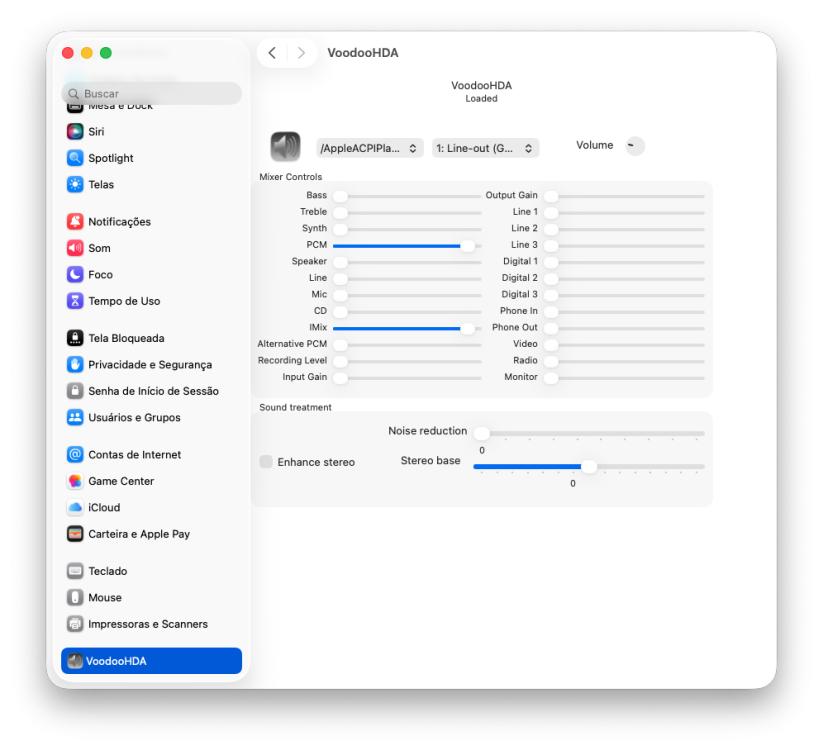823x750 pixels.
Task: Click the window's green zoom button
Action: point(106,52)
